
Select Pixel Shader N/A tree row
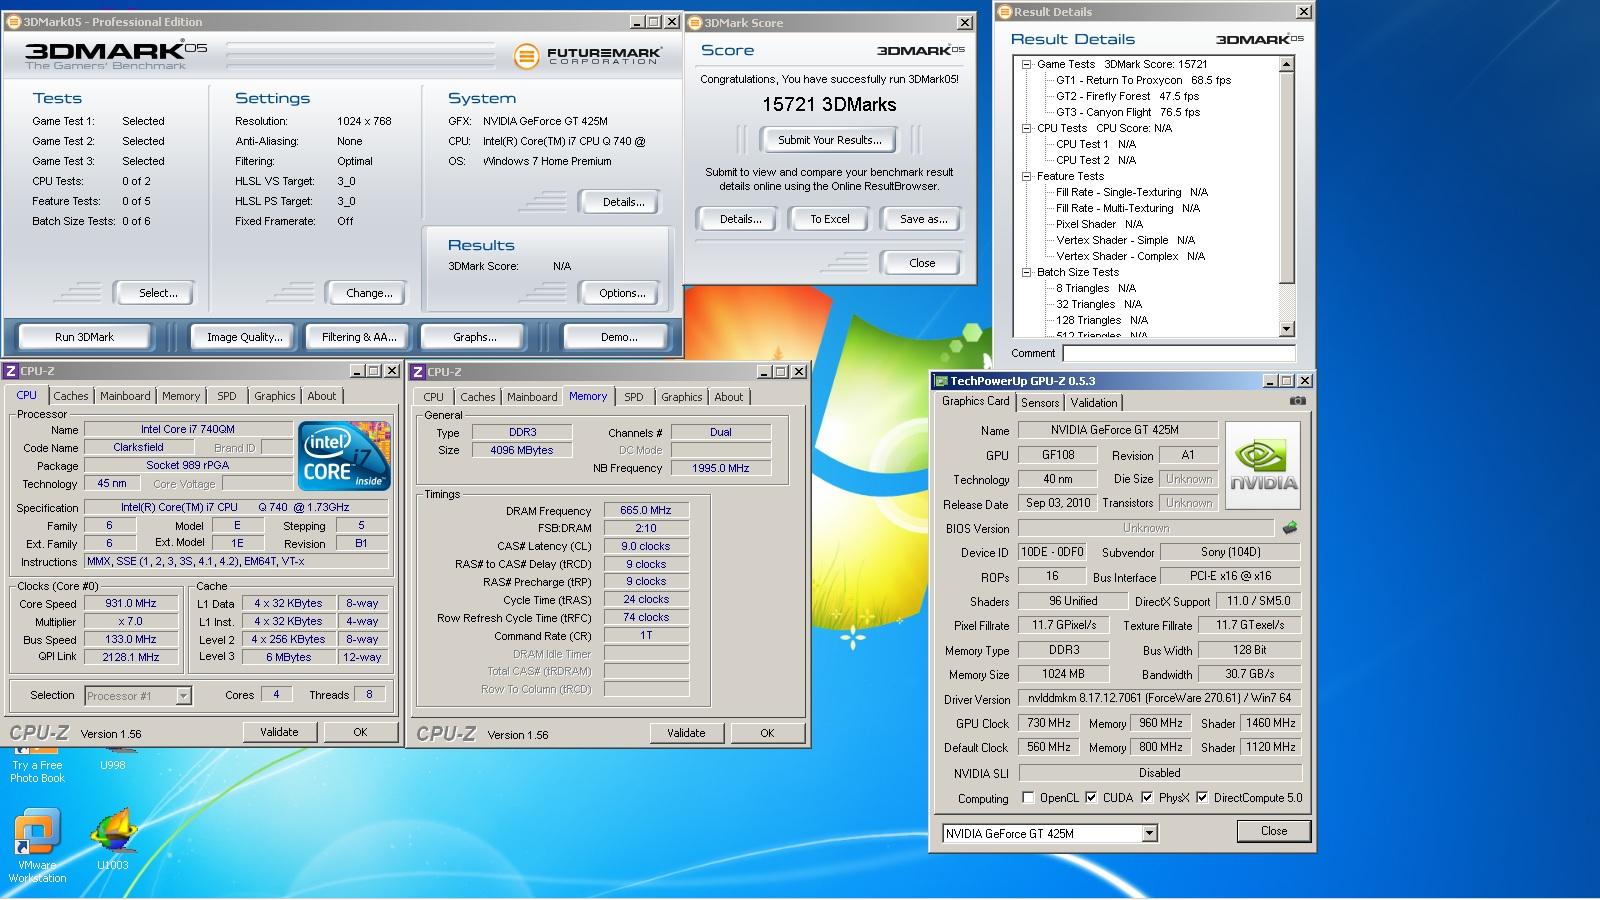pos(1099,224)
